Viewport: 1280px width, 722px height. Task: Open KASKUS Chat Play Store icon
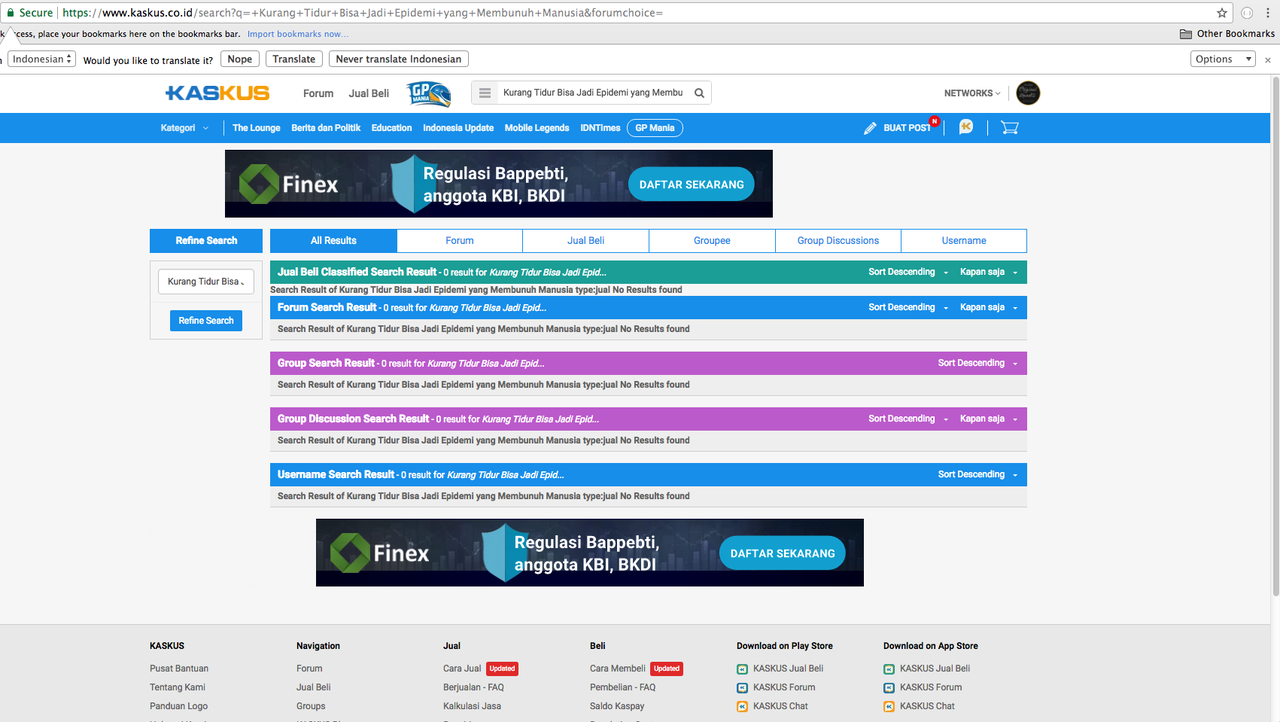click(742, 707)
